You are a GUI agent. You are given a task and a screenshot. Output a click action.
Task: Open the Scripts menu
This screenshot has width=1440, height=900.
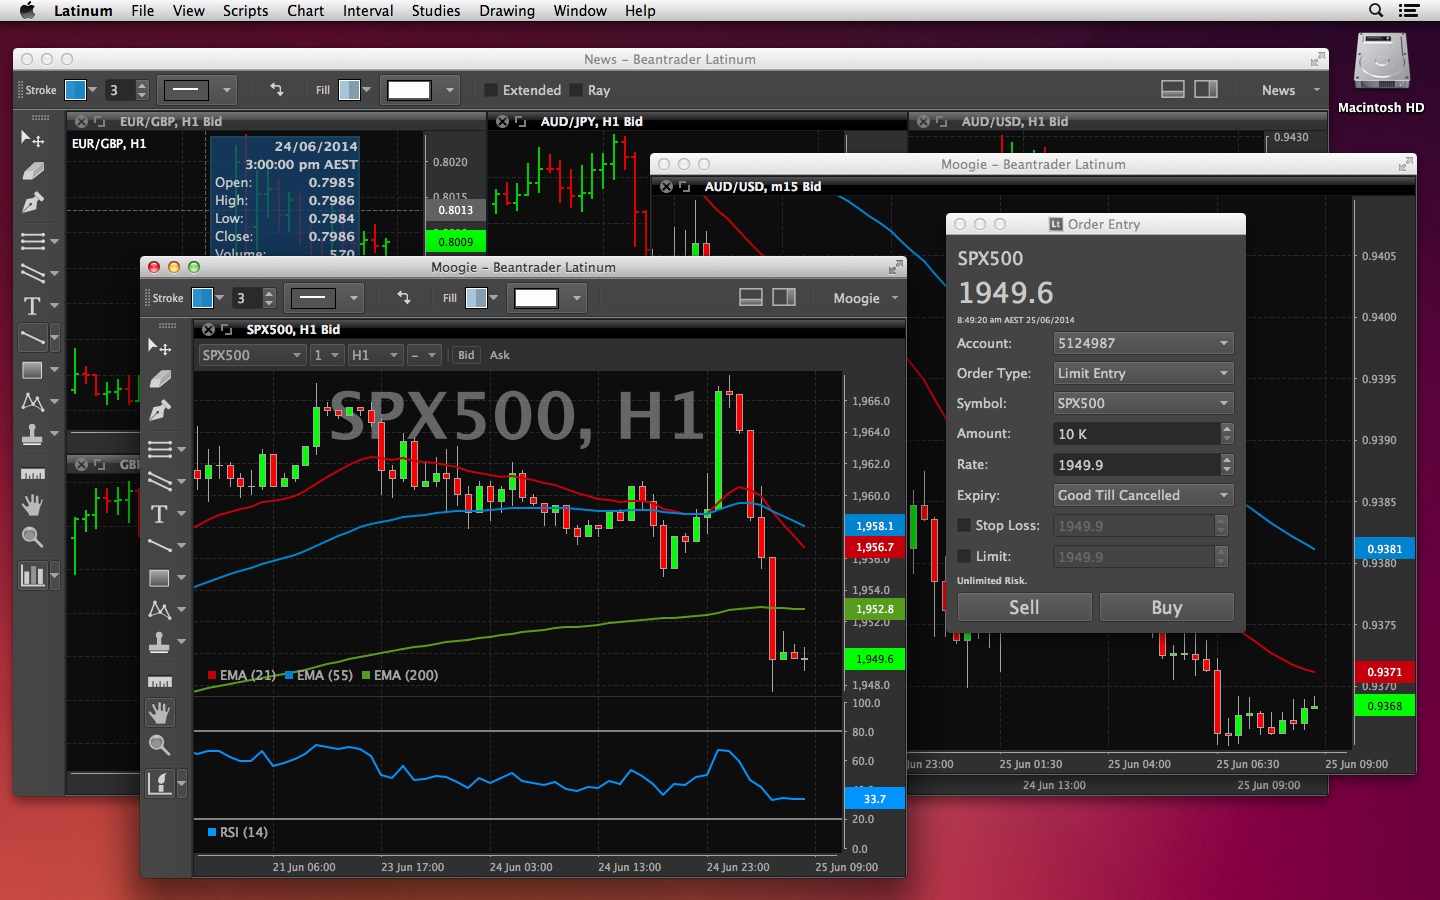point(245,10)
